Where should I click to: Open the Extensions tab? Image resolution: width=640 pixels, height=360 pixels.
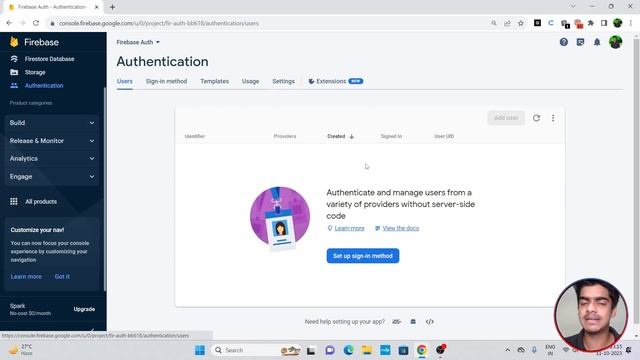pyautogui.click(x=336, y=81)
